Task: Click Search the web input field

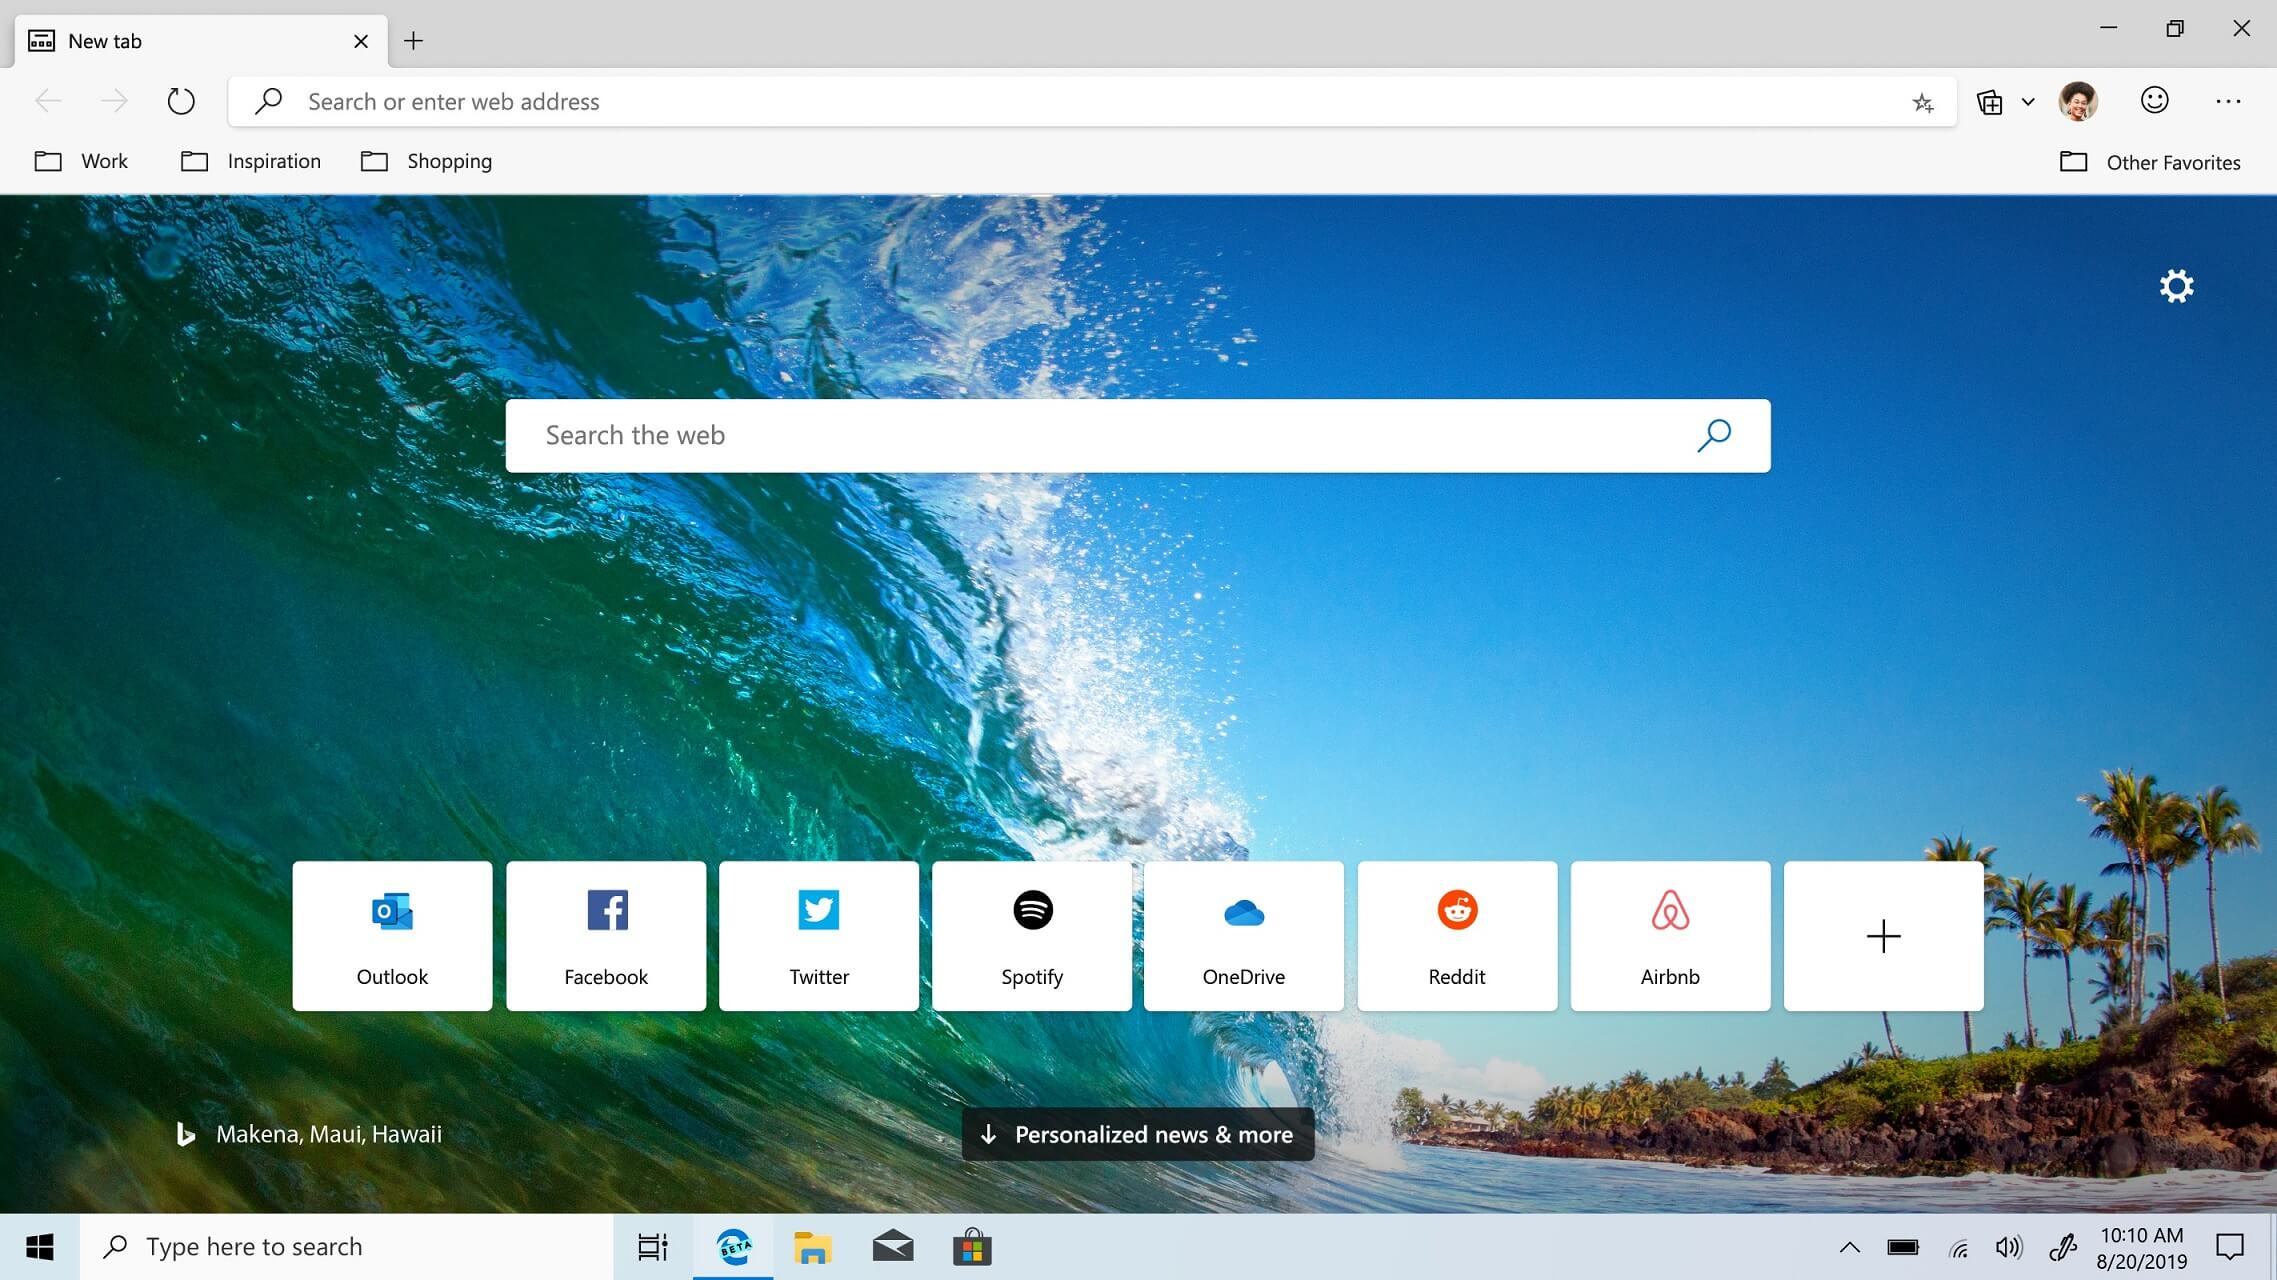Action: click(1138, 435)
